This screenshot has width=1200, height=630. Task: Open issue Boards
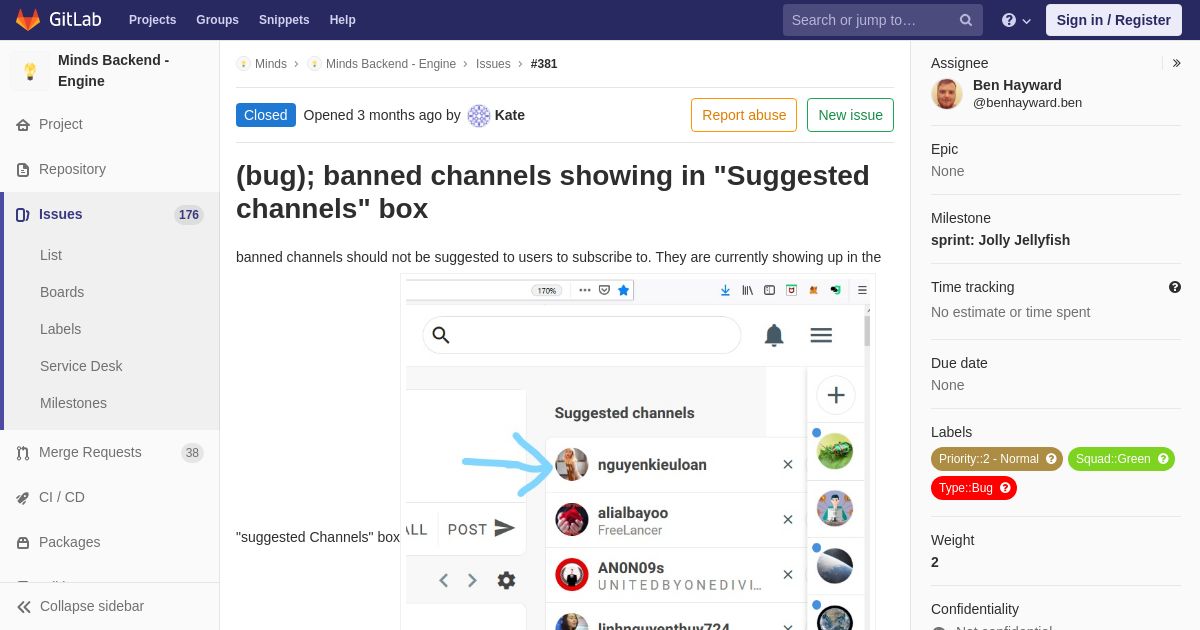click(62, 292)
